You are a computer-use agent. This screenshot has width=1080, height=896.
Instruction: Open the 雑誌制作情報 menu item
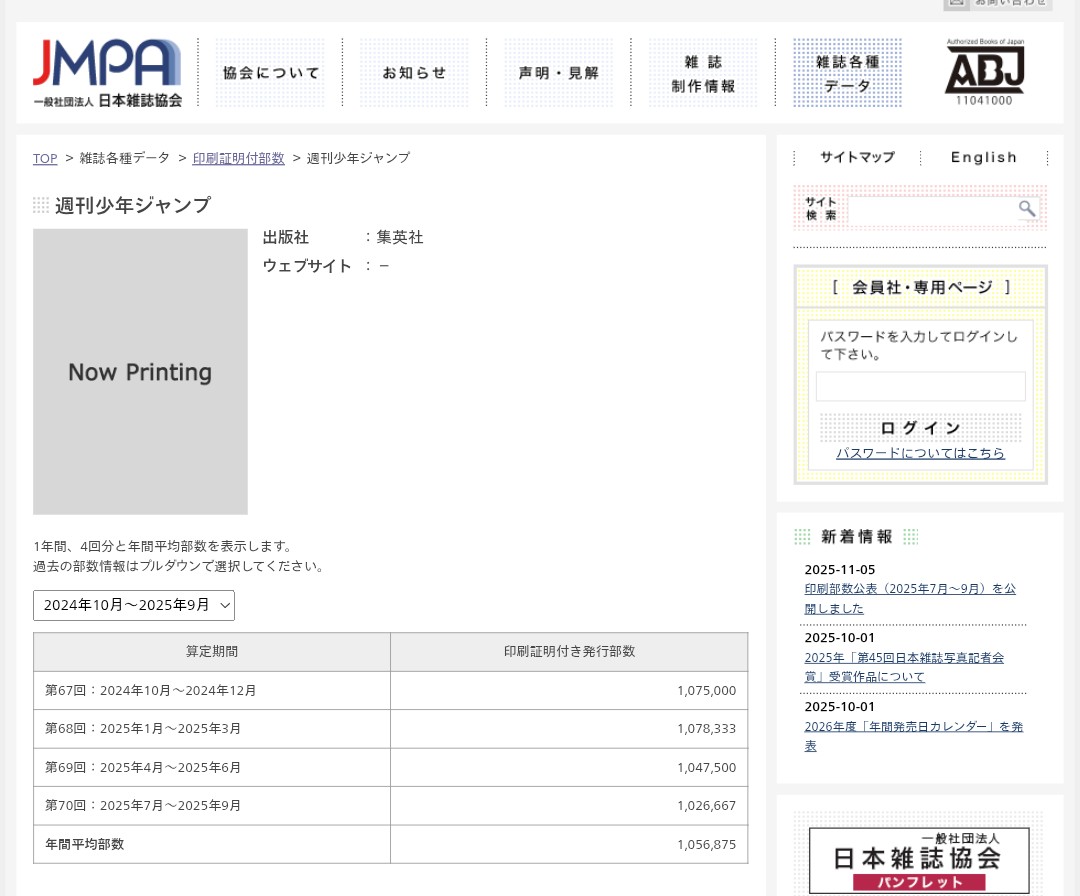(x=703, y=73)
